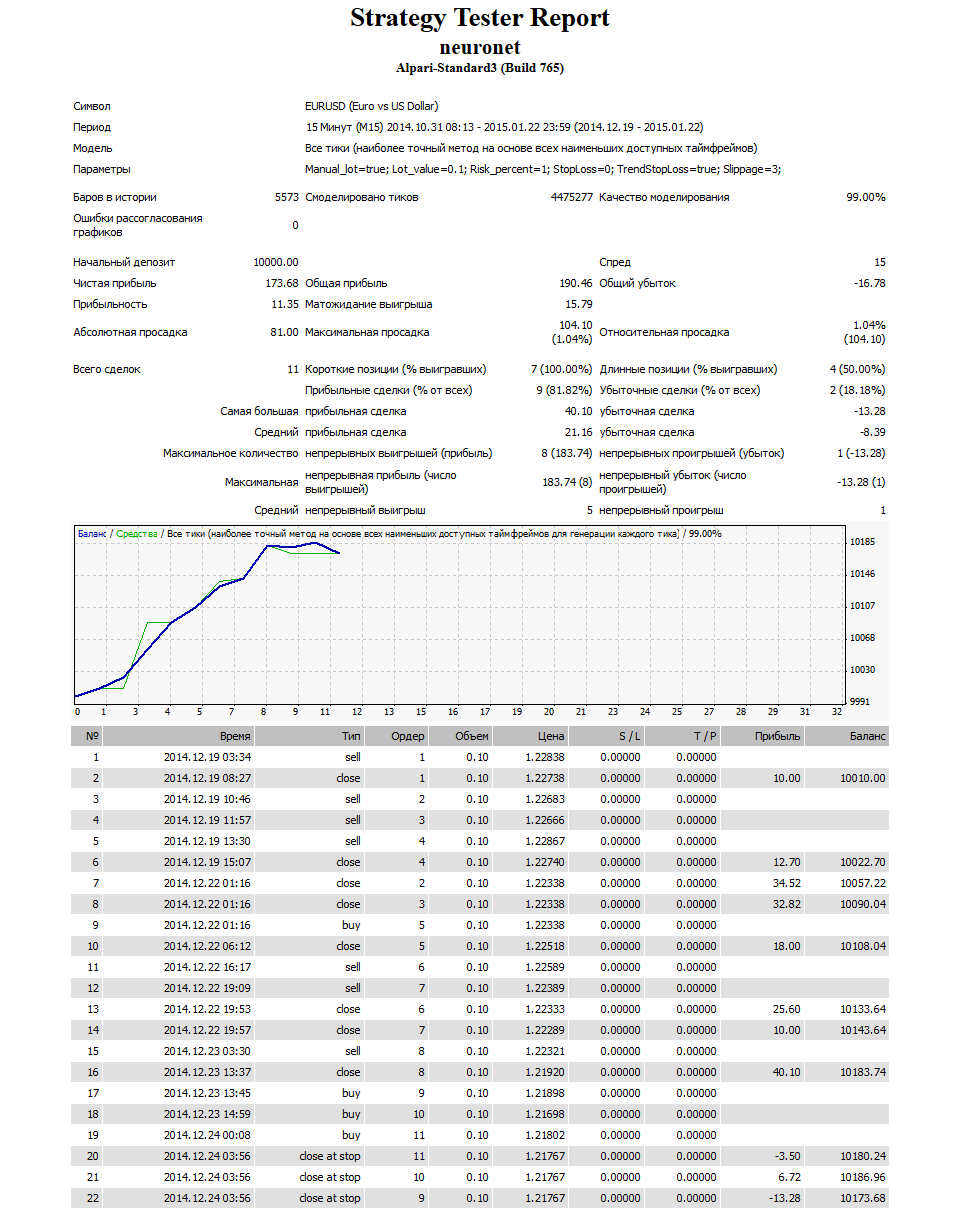Click the profit factor value 11.35

285,304
